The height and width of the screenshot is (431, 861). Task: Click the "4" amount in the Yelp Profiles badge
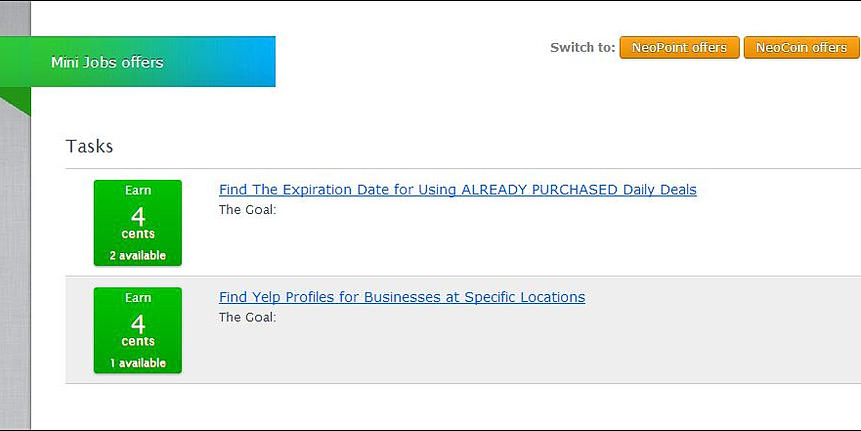pyautogui.click(x=138, y=322)
